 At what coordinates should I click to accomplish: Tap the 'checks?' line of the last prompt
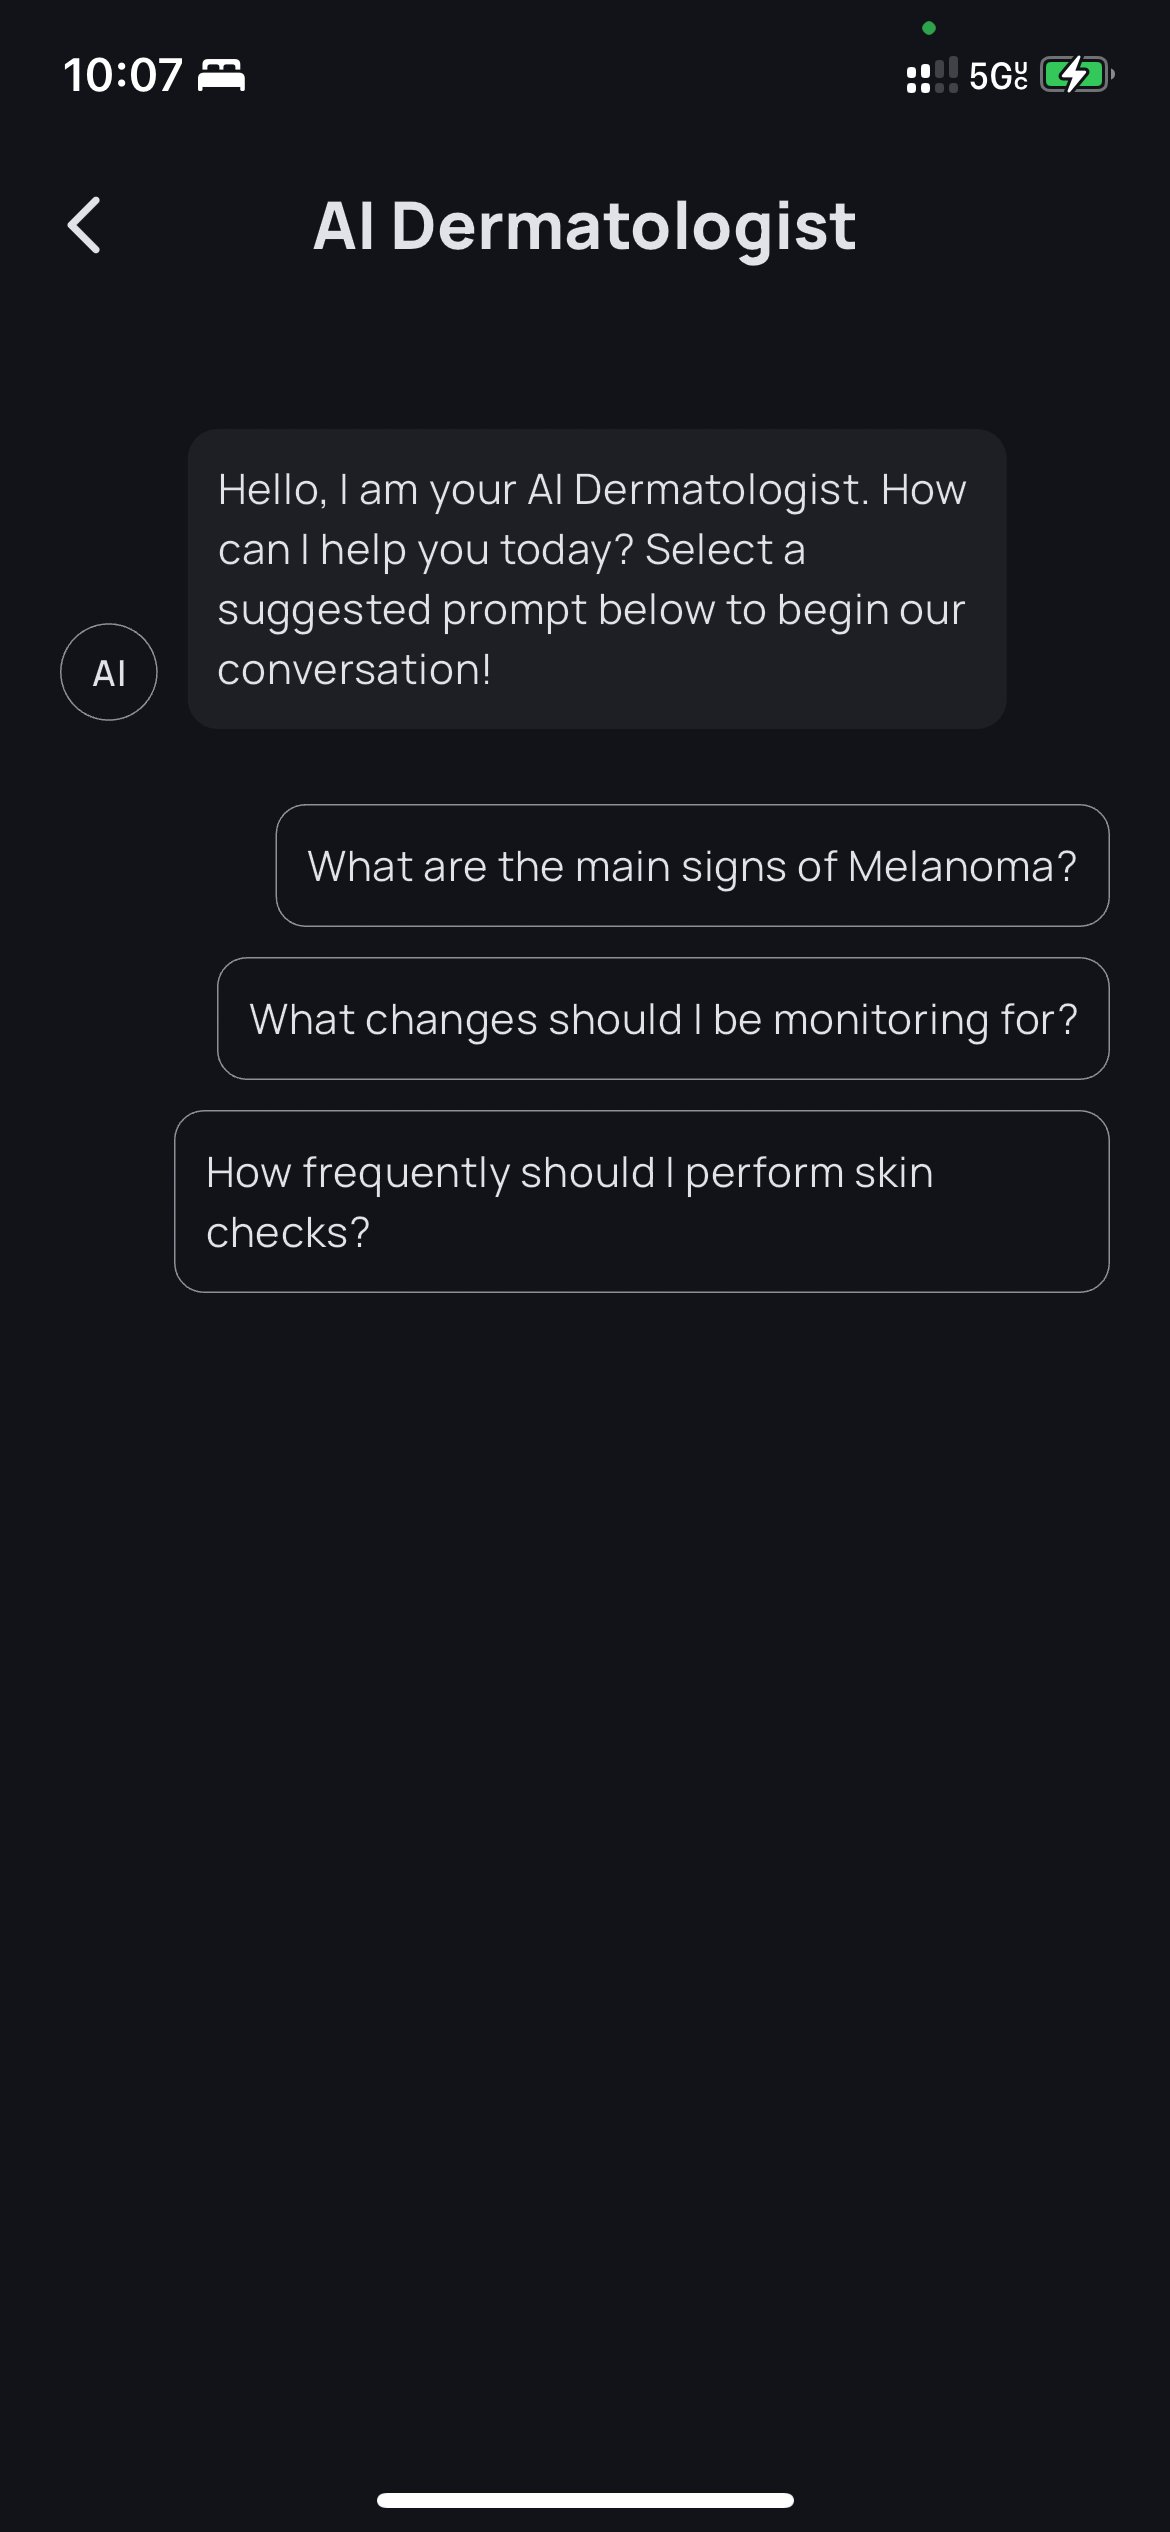(x=288, y=1233)
